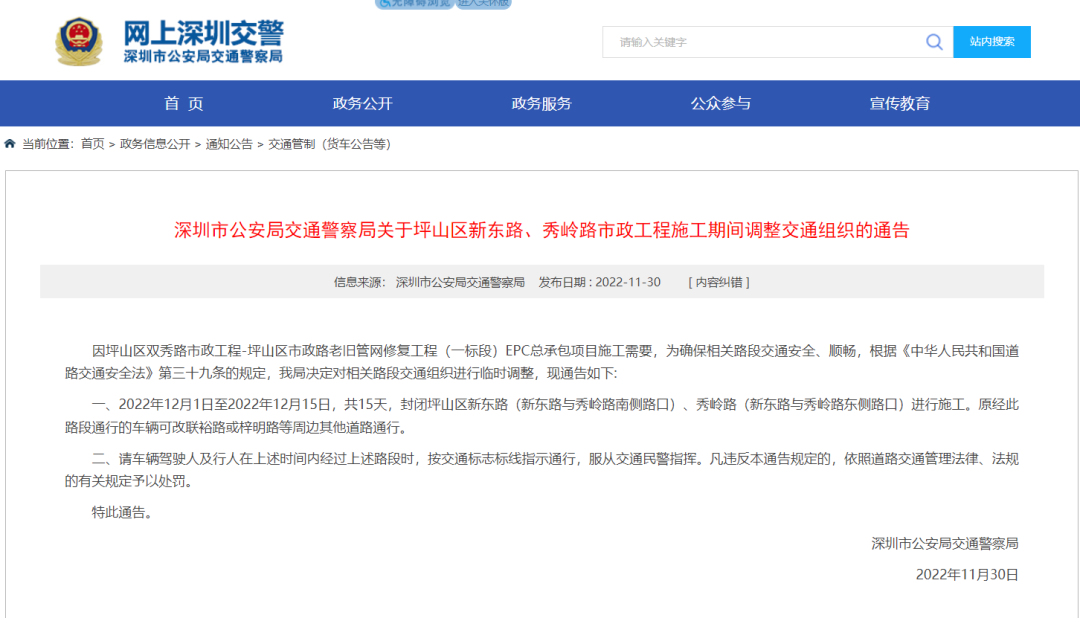Click the 发布日期 2022-11-30 text
Viewport: 1080px width, 618px height.
tap(599, 282)
